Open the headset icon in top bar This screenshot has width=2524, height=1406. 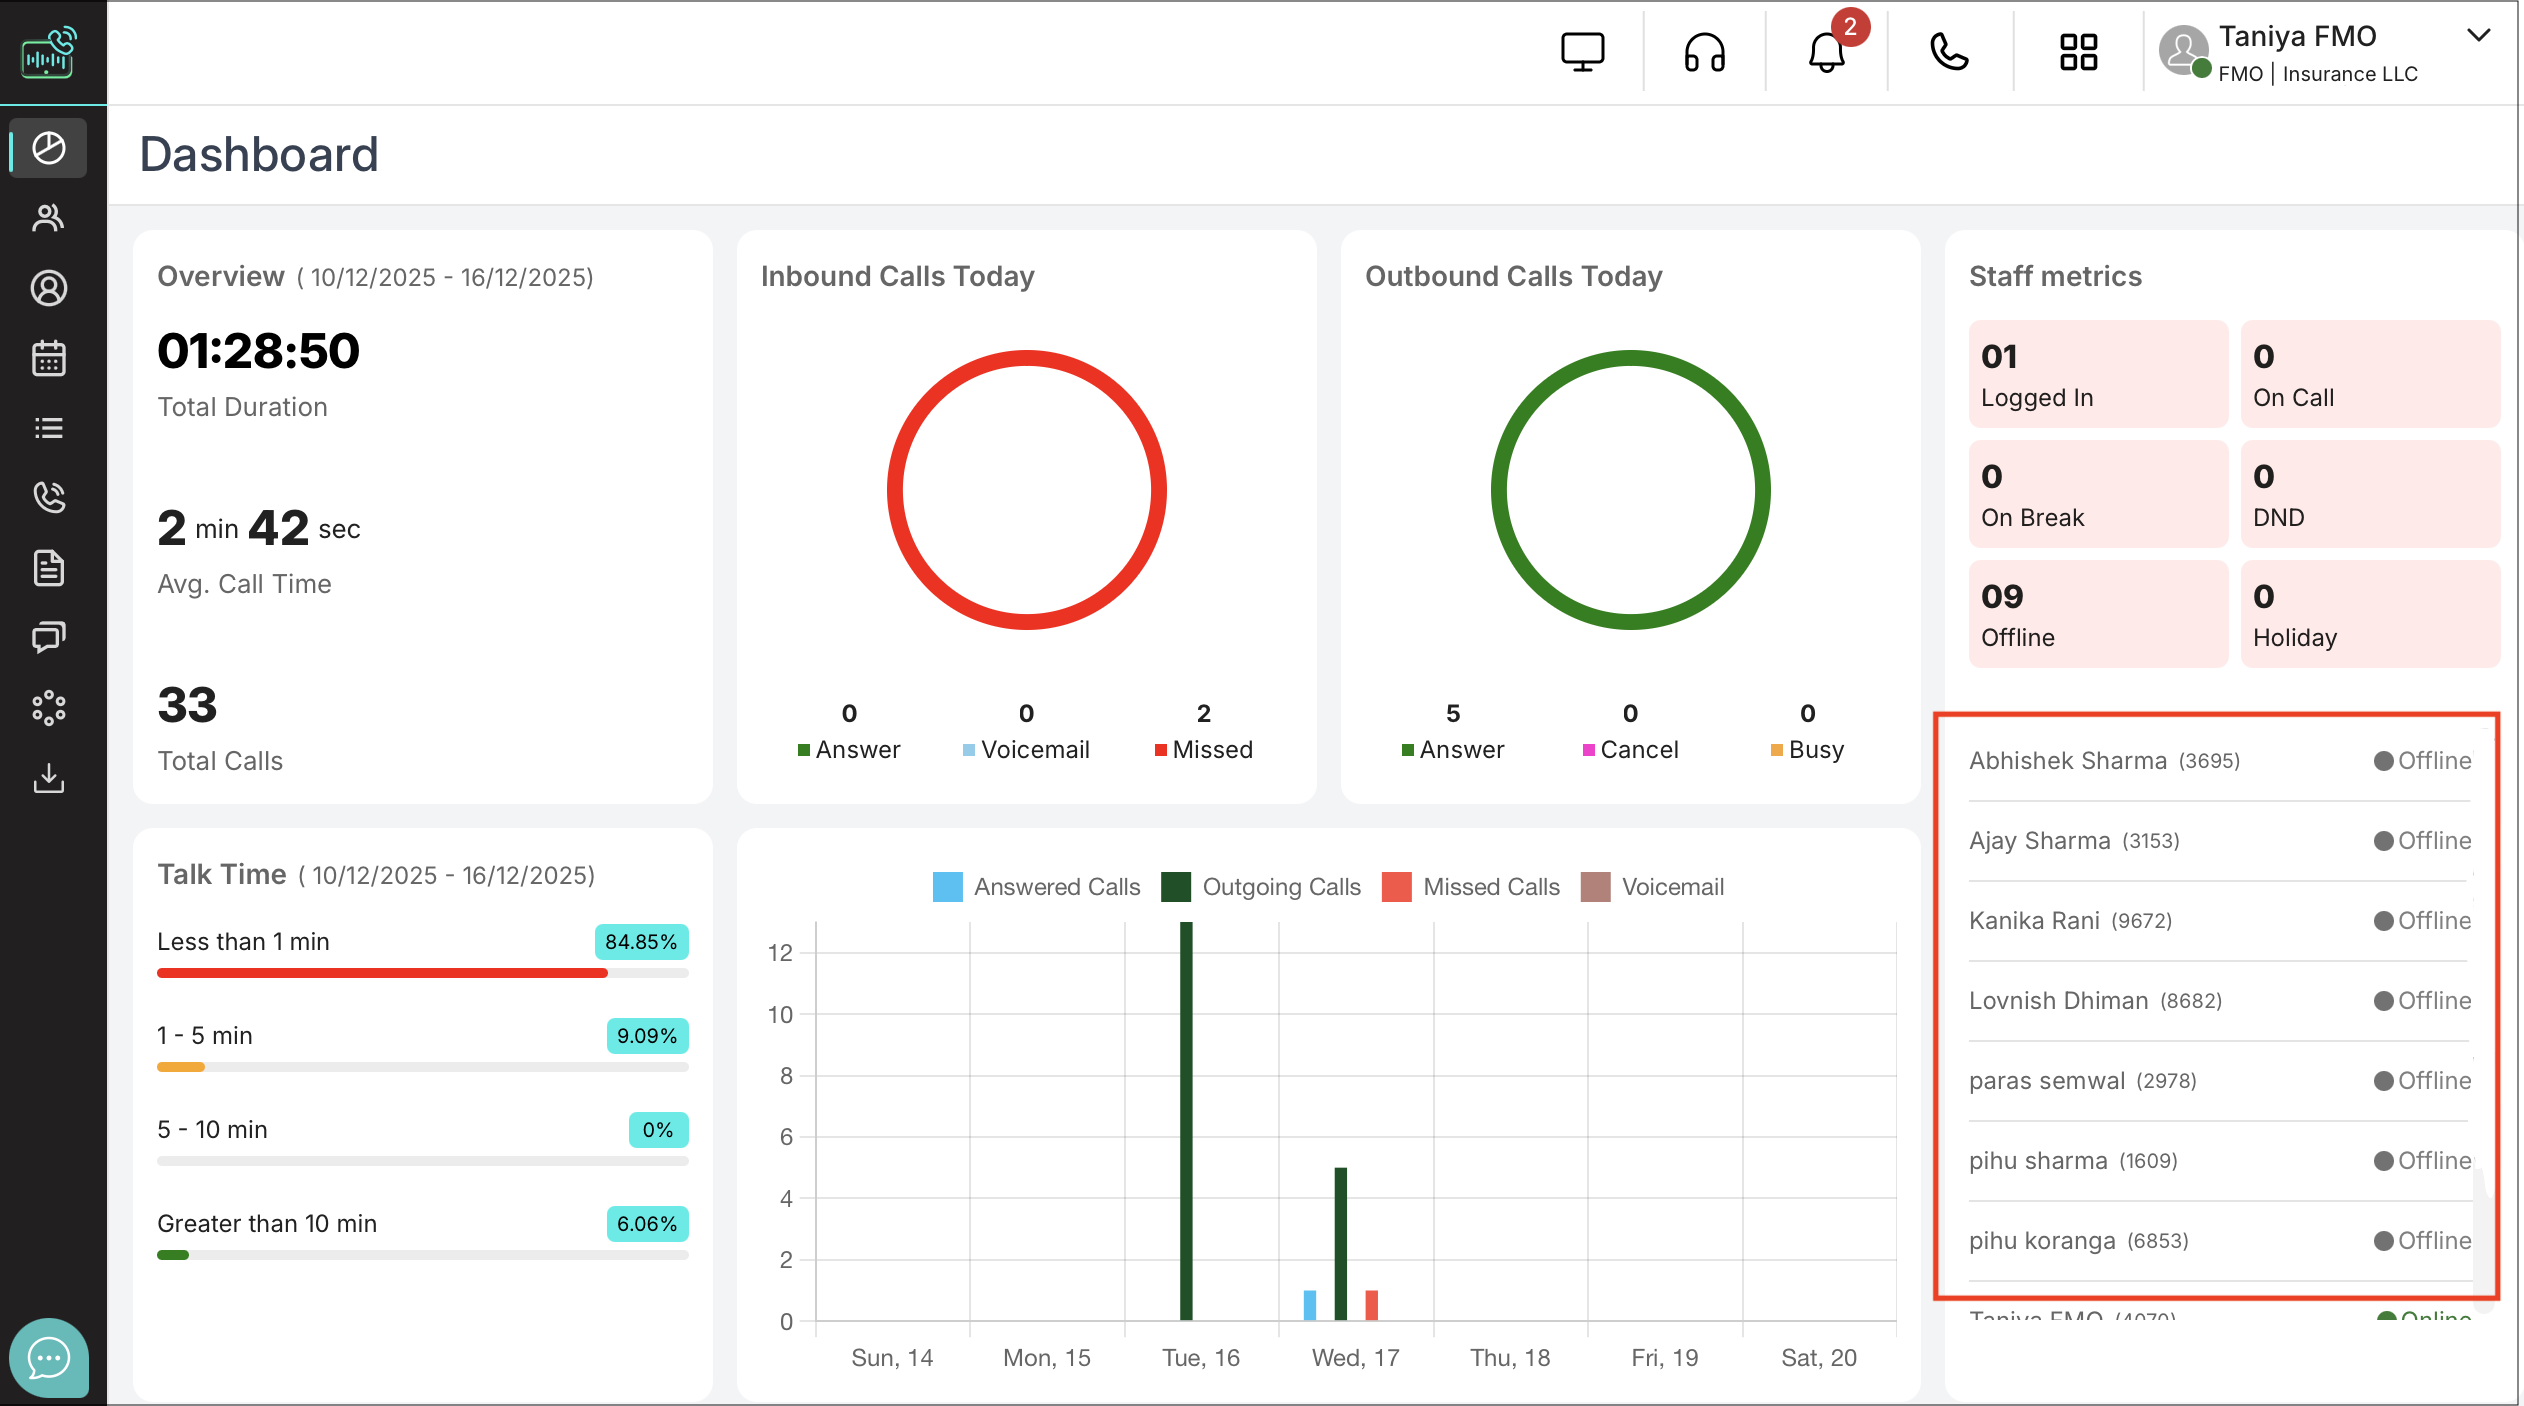1704,52
